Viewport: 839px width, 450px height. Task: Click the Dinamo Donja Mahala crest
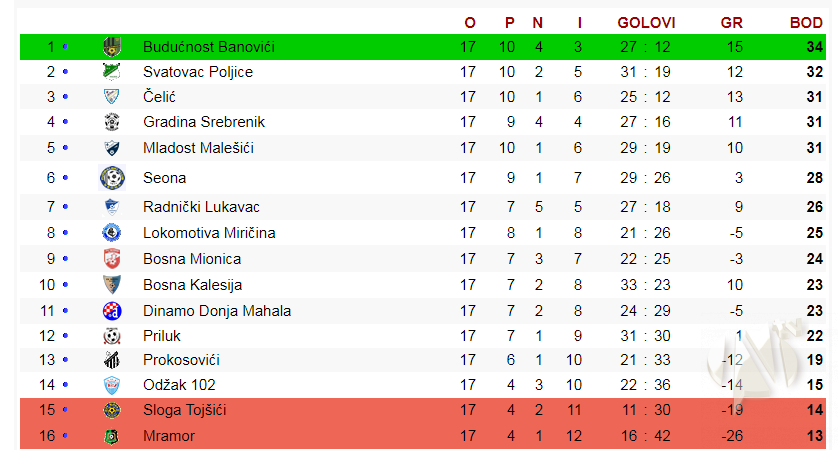click(x=112, y=311)
